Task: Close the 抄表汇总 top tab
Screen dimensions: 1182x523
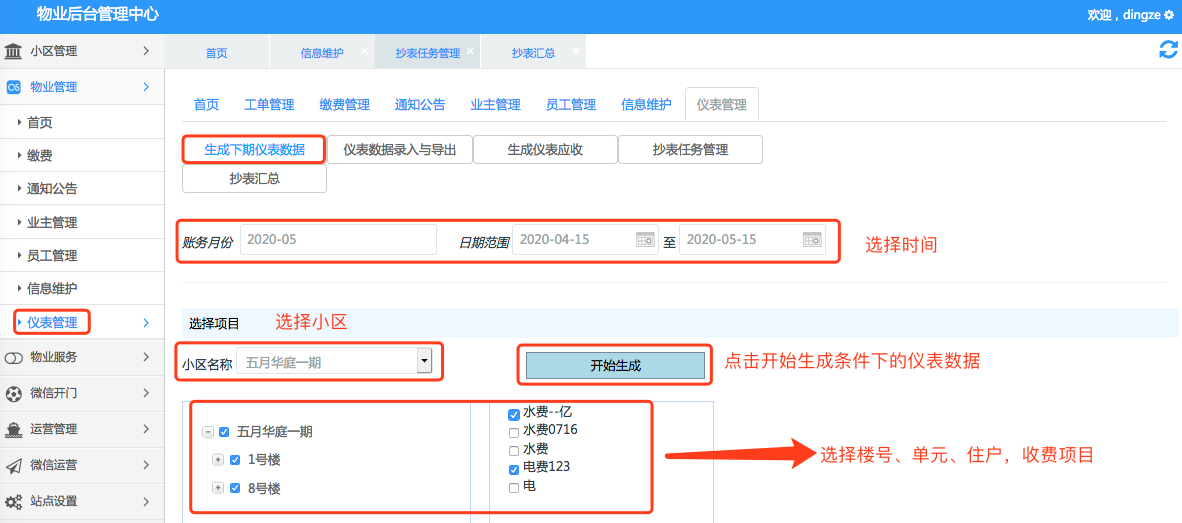Action: pyautogui.click(x=575, y=51)
